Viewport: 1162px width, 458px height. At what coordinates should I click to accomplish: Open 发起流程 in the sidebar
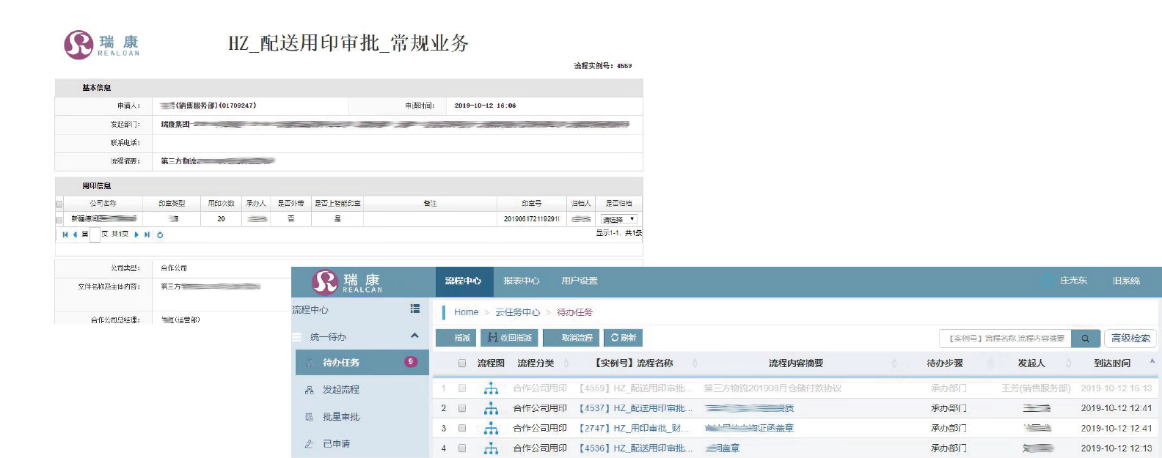[341, 389]
